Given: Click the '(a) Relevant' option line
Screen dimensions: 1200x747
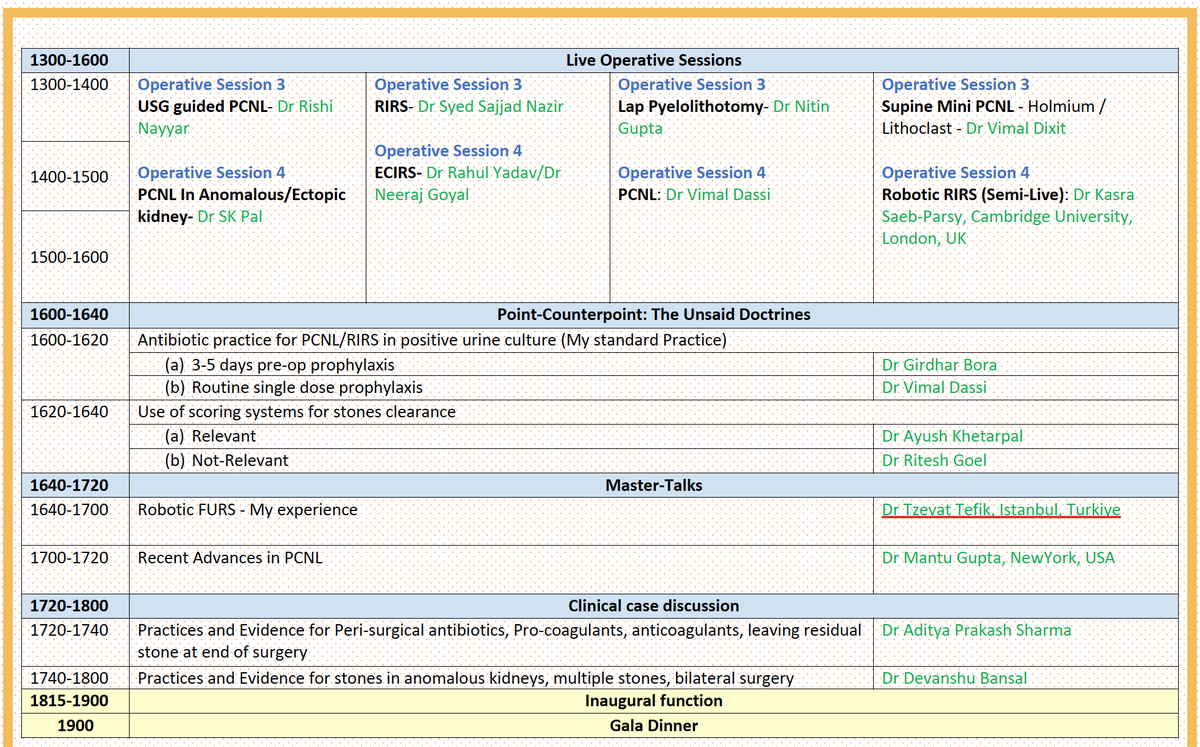Looking at the screenshot, I should 210,436.
